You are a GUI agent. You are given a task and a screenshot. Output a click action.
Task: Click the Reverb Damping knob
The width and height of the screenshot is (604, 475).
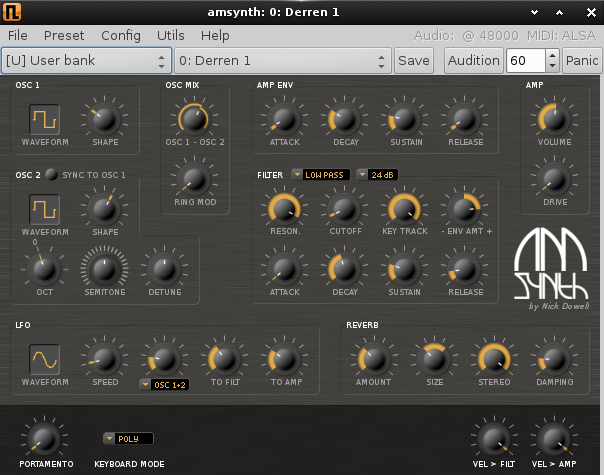click(x=554, y=359)
